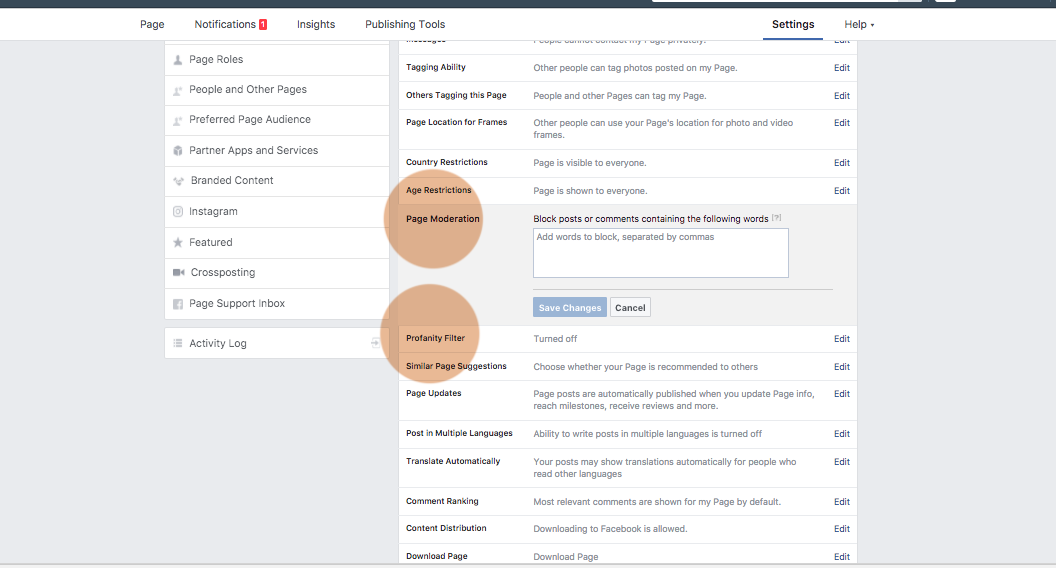Click the help question mark beside blocked words
This screenshot has width=1056, height=568.
(x=777, y=218)
